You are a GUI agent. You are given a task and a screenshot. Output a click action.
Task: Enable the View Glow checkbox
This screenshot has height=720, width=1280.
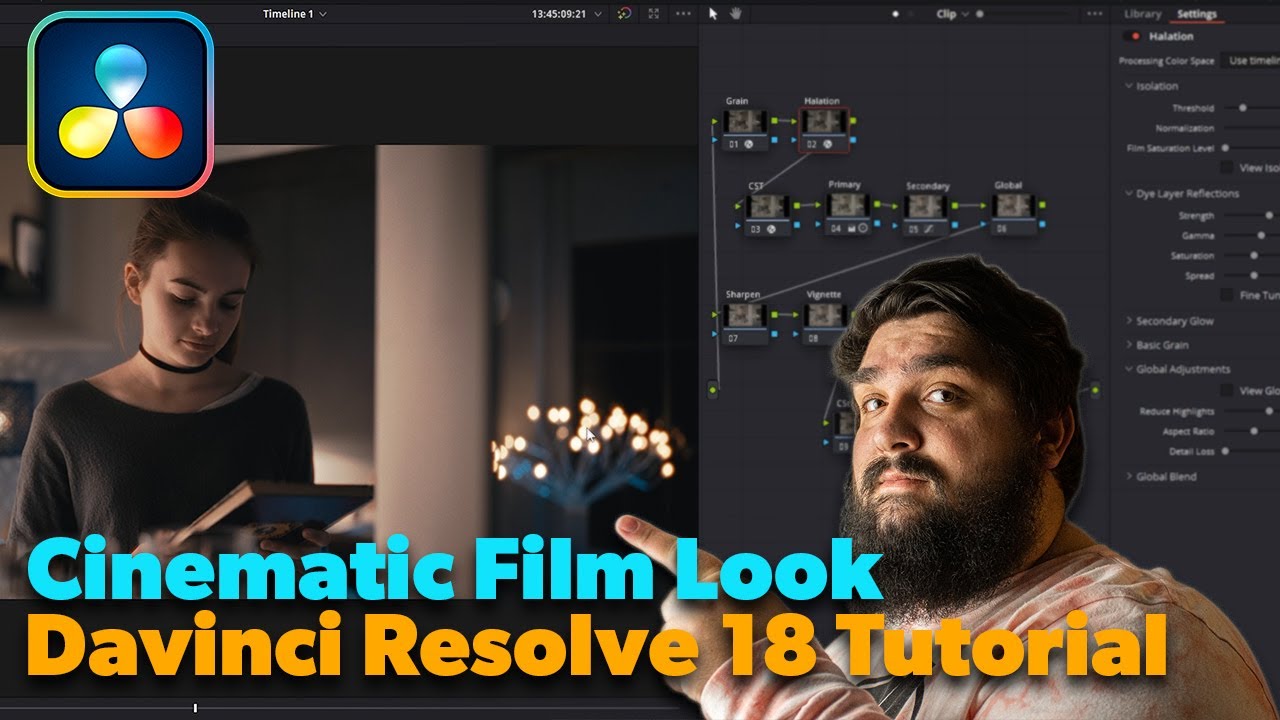coord(1227,391)
